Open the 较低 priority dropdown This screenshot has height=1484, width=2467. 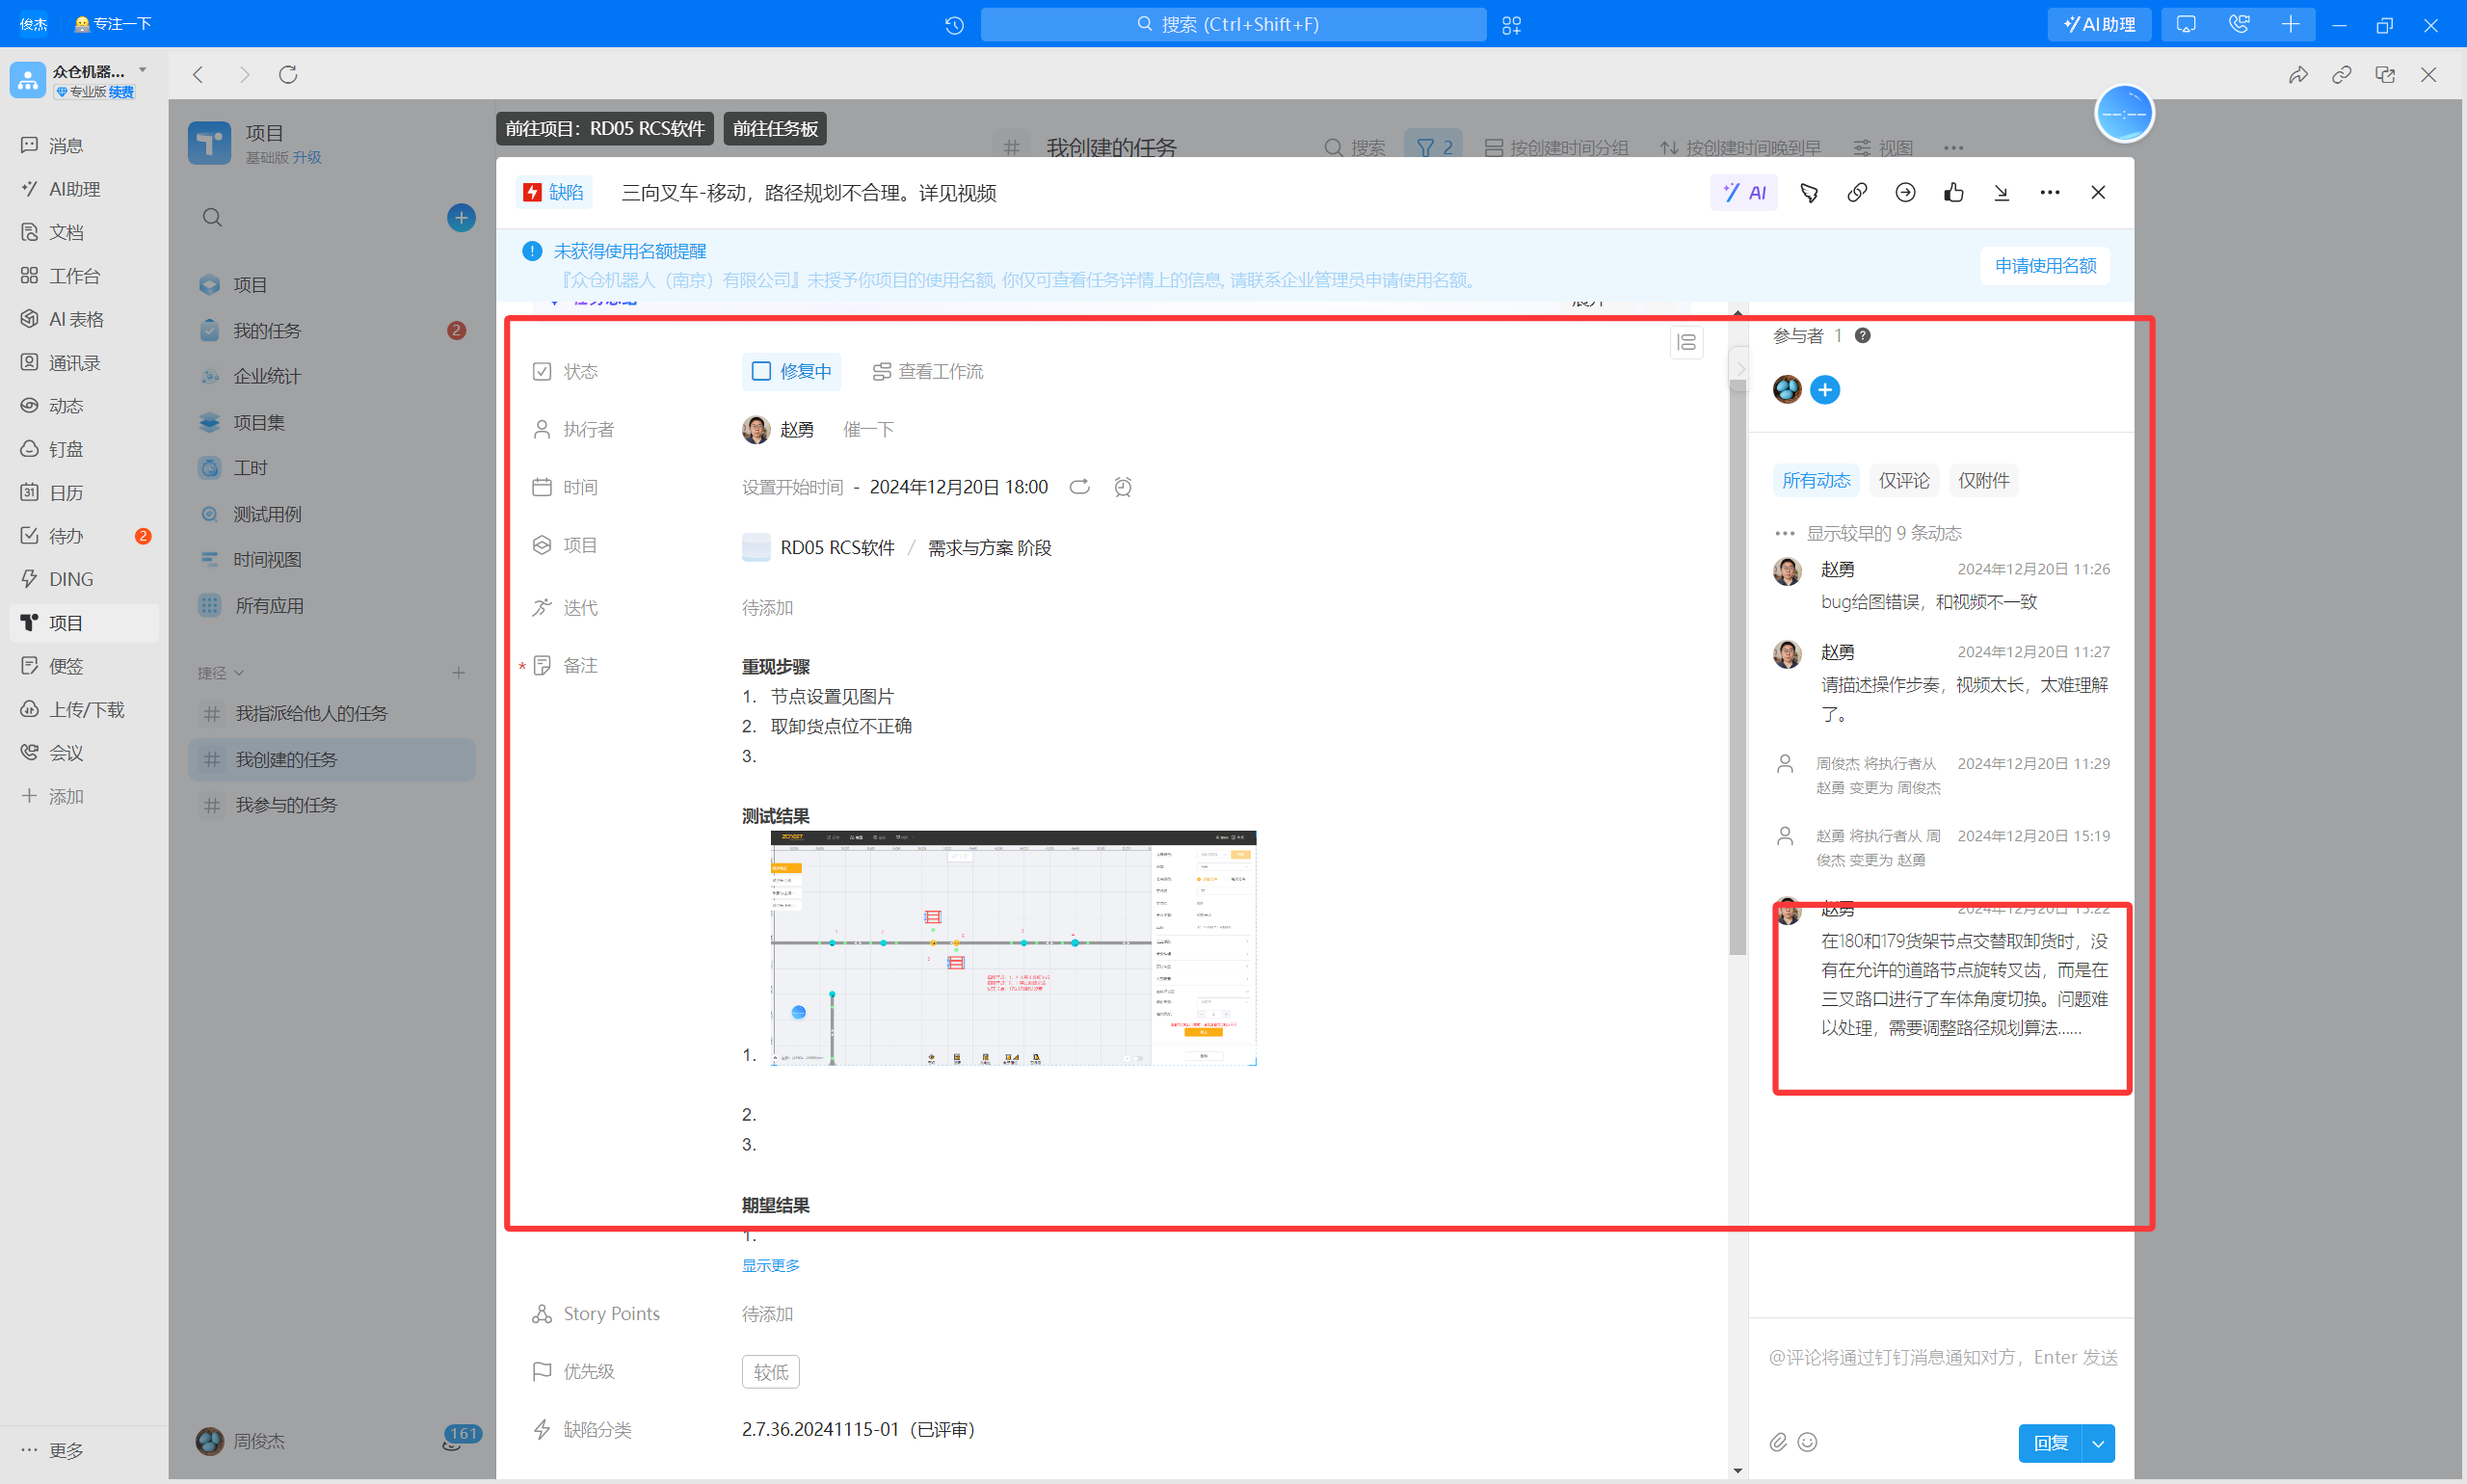(770, 1372)
